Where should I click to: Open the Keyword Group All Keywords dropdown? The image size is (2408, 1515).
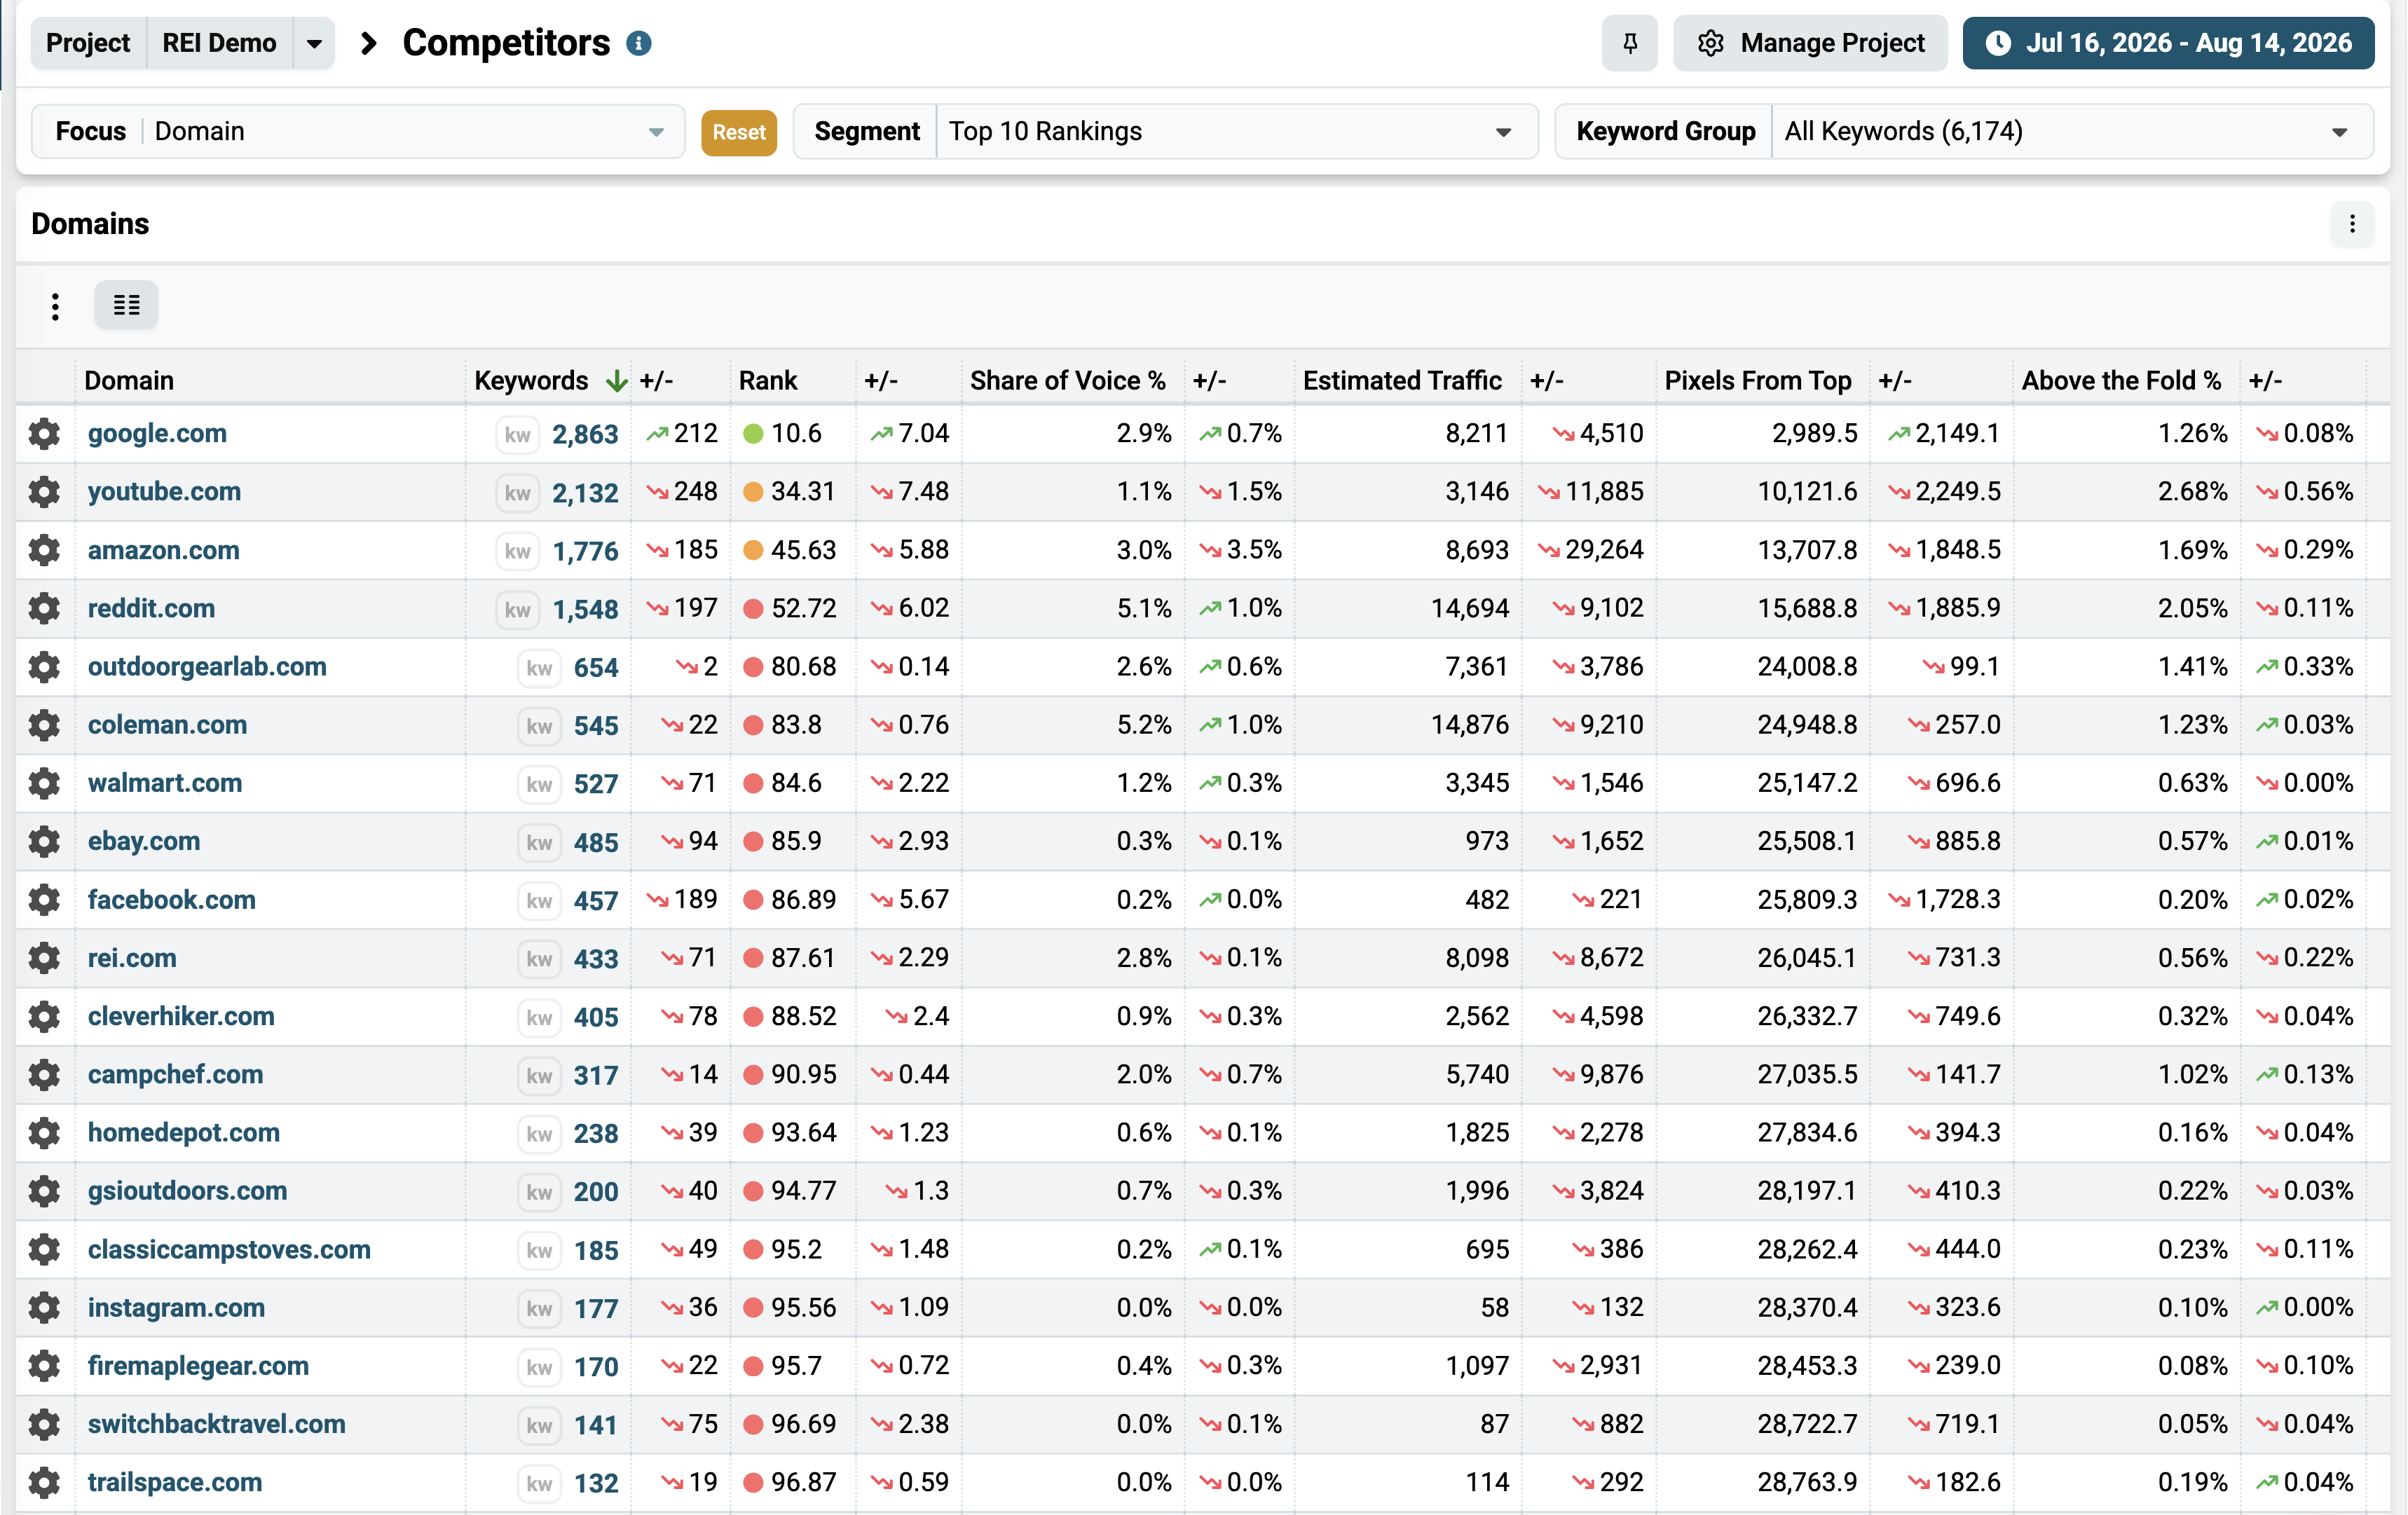[1964, 131]
